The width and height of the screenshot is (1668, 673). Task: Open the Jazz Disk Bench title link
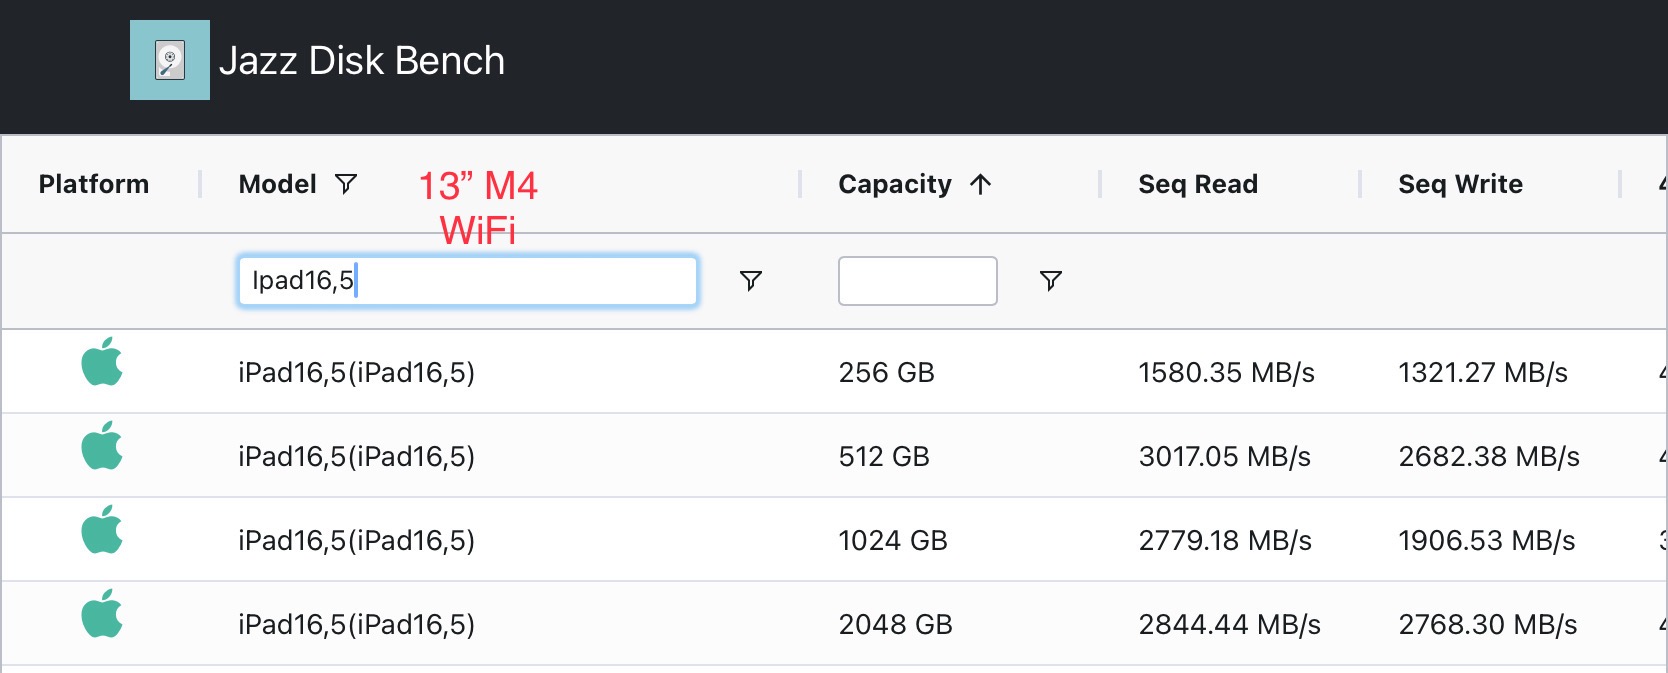point(362,61)
